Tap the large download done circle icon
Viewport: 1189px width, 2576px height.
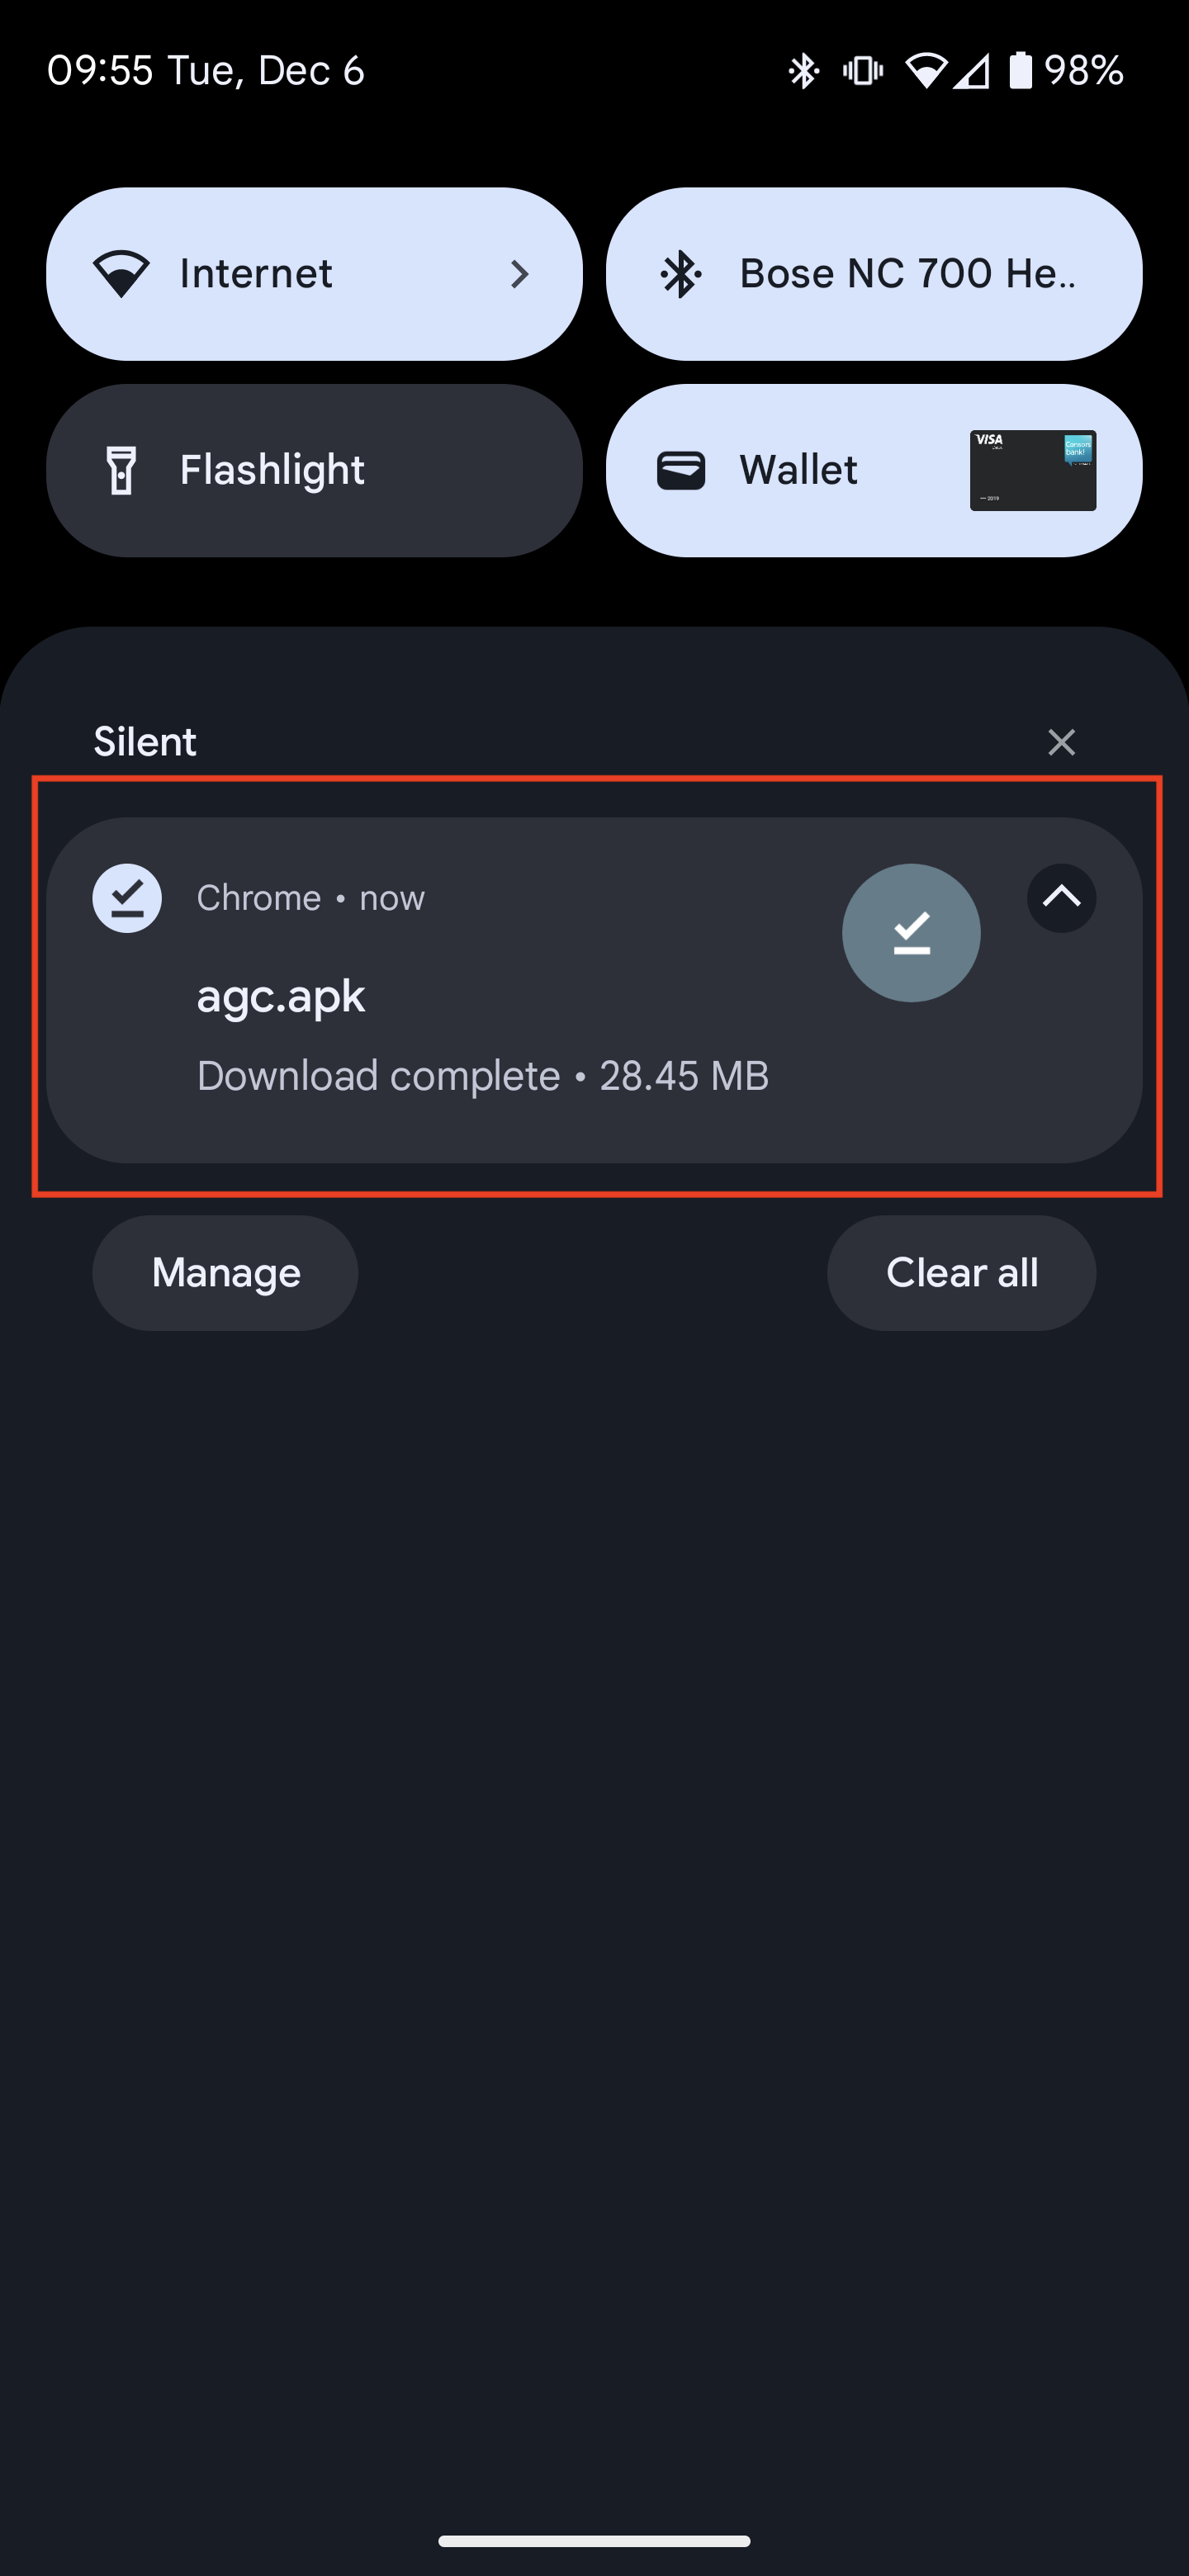tap(911, 932)
